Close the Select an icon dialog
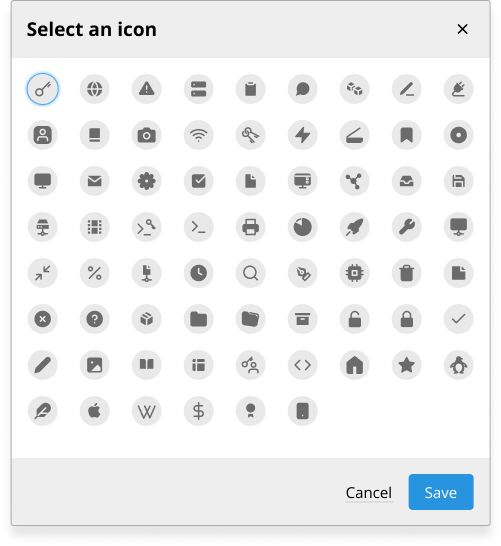Screen dimensions: 501x546 click(x=462, y=29)
